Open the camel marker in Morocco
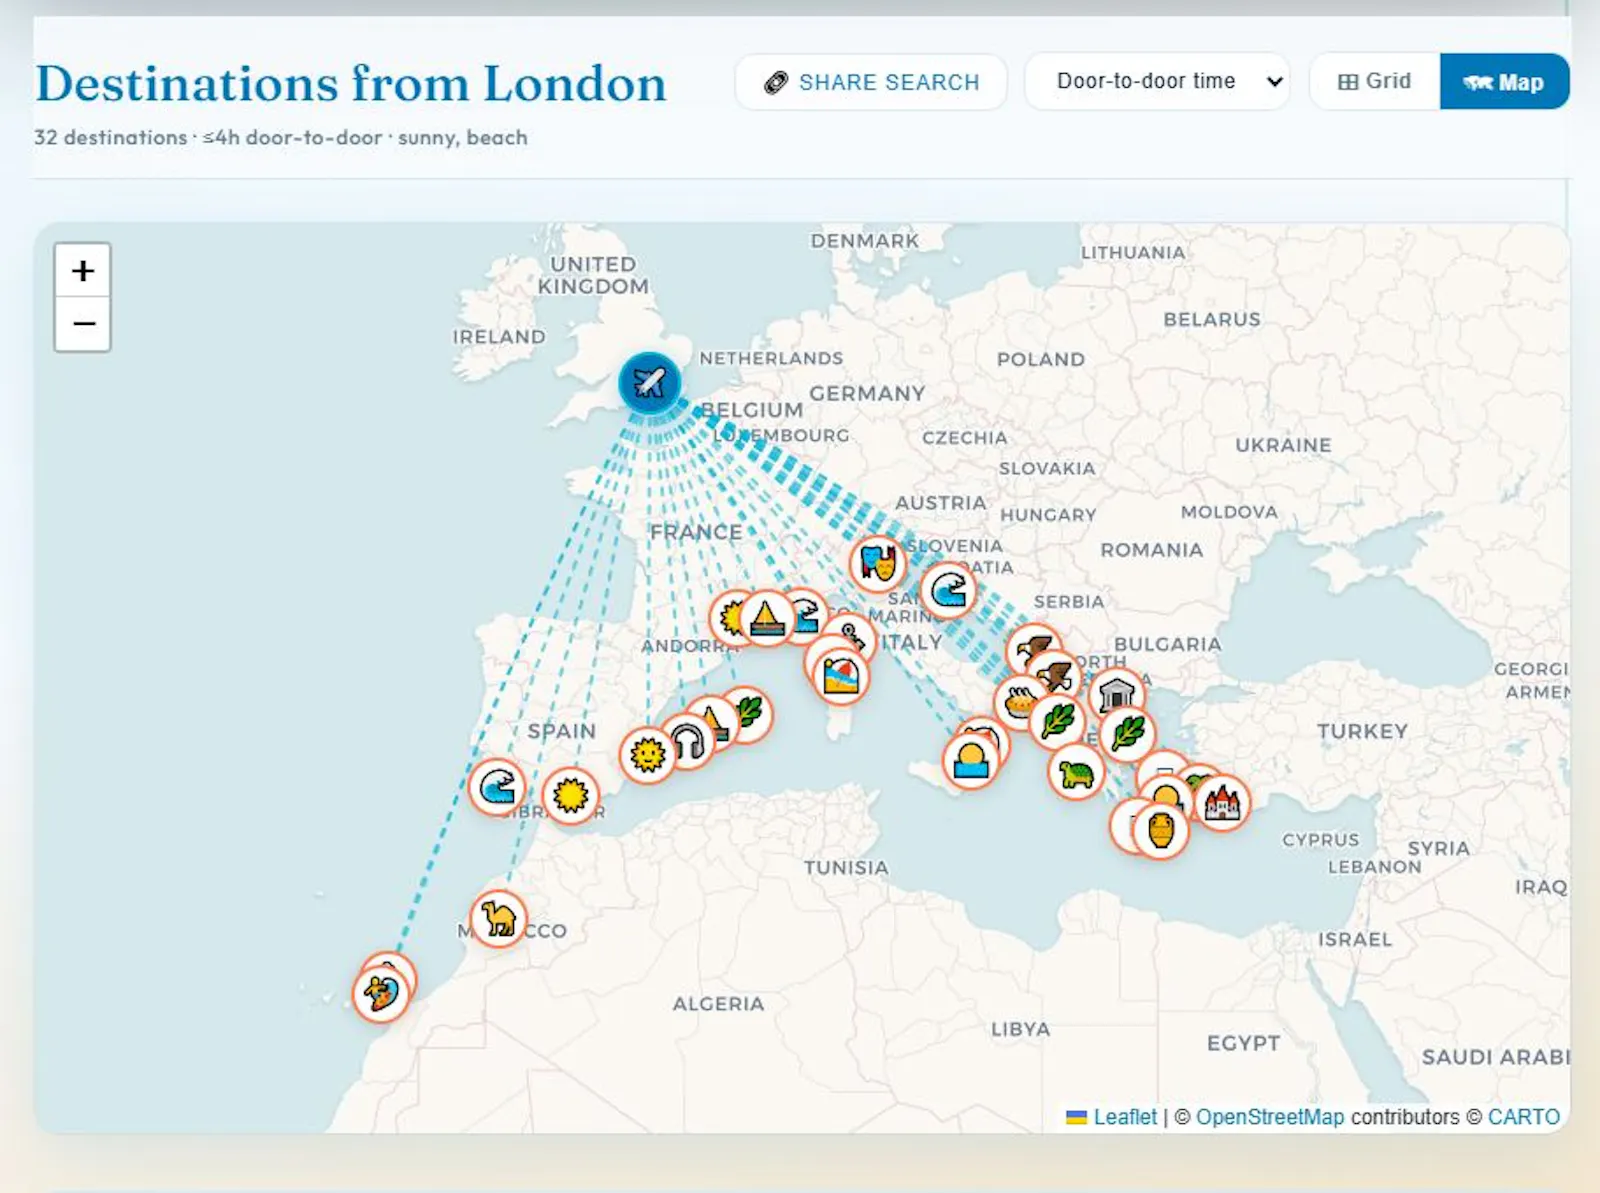1600x1193 pixels. coord(498,918)
